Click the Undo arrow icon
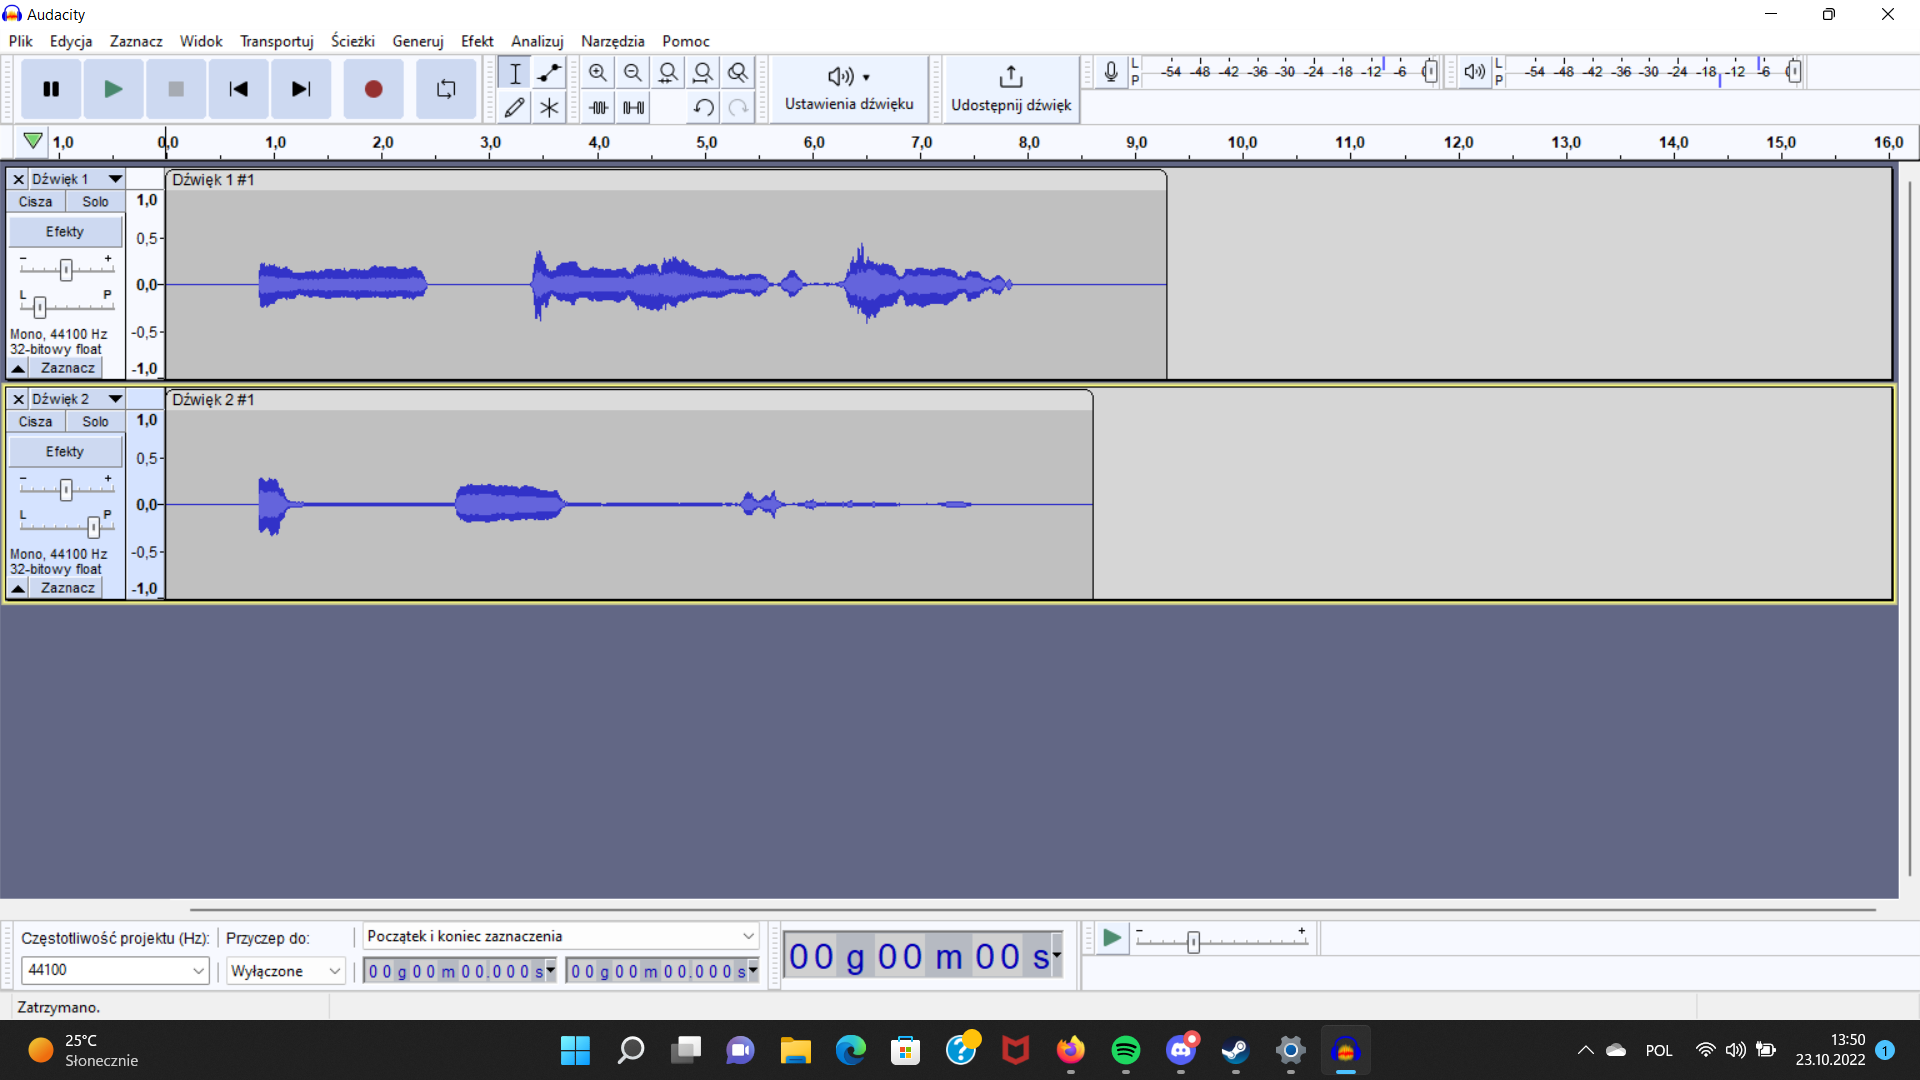Image resolution: width=1920 pixels, height=1080 pixels. coord(703,107)
